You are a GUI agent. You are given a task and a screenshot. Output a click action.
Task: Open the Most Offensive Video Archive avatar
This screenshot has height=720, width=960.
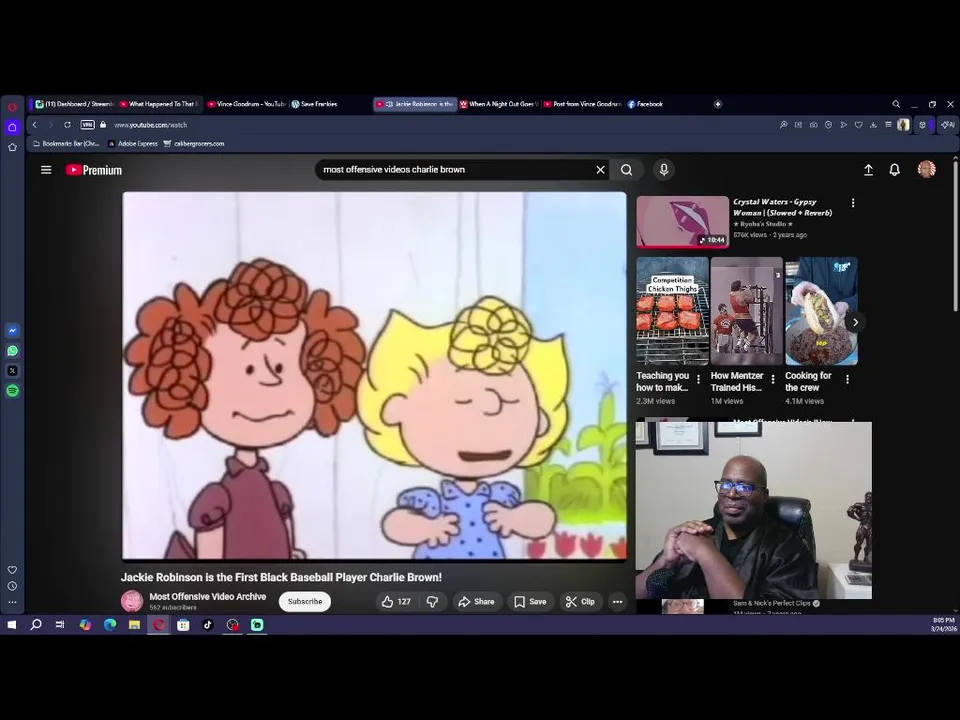(x=132, y=601)
